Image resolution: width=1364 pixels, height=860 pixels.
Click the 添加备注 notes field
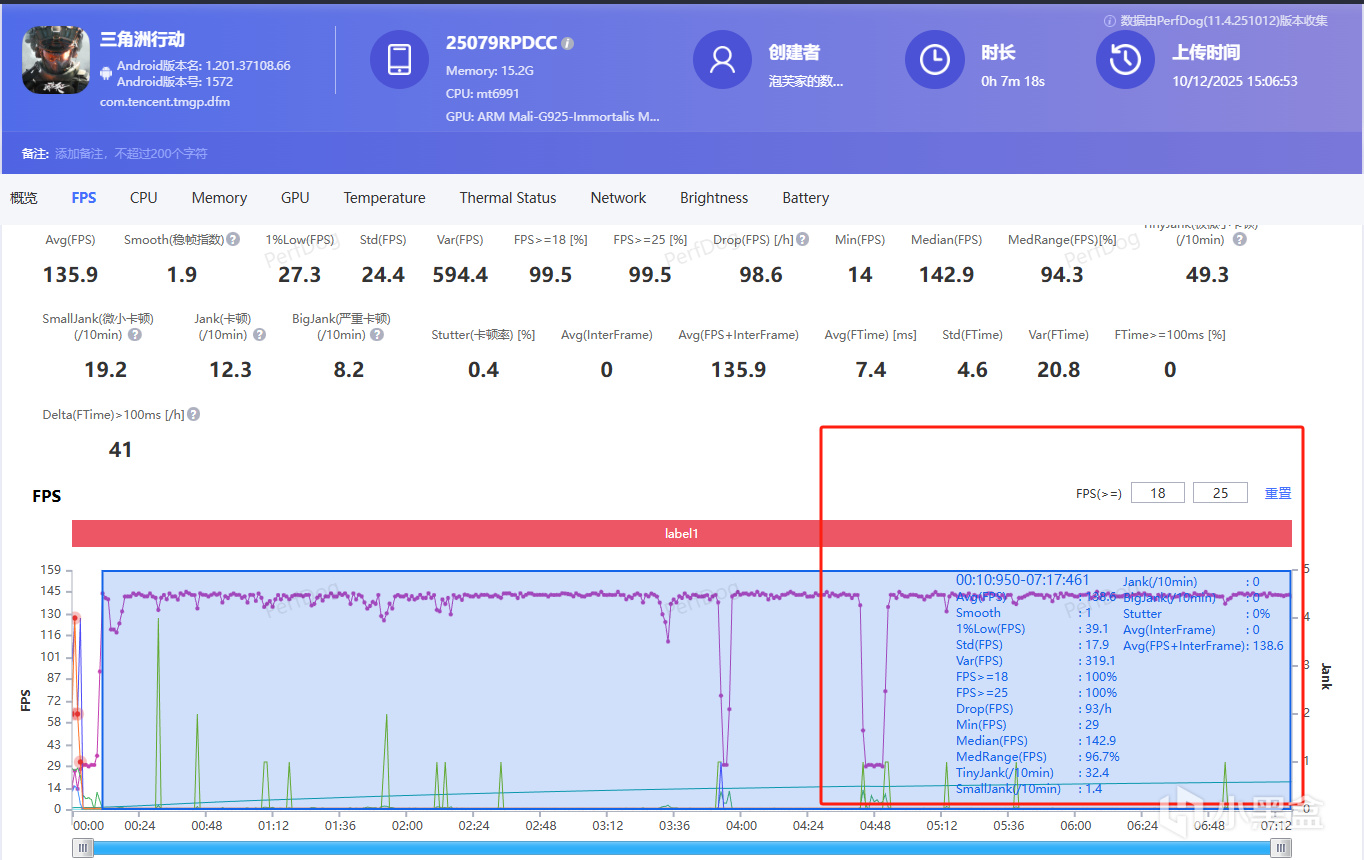[130, 154]
